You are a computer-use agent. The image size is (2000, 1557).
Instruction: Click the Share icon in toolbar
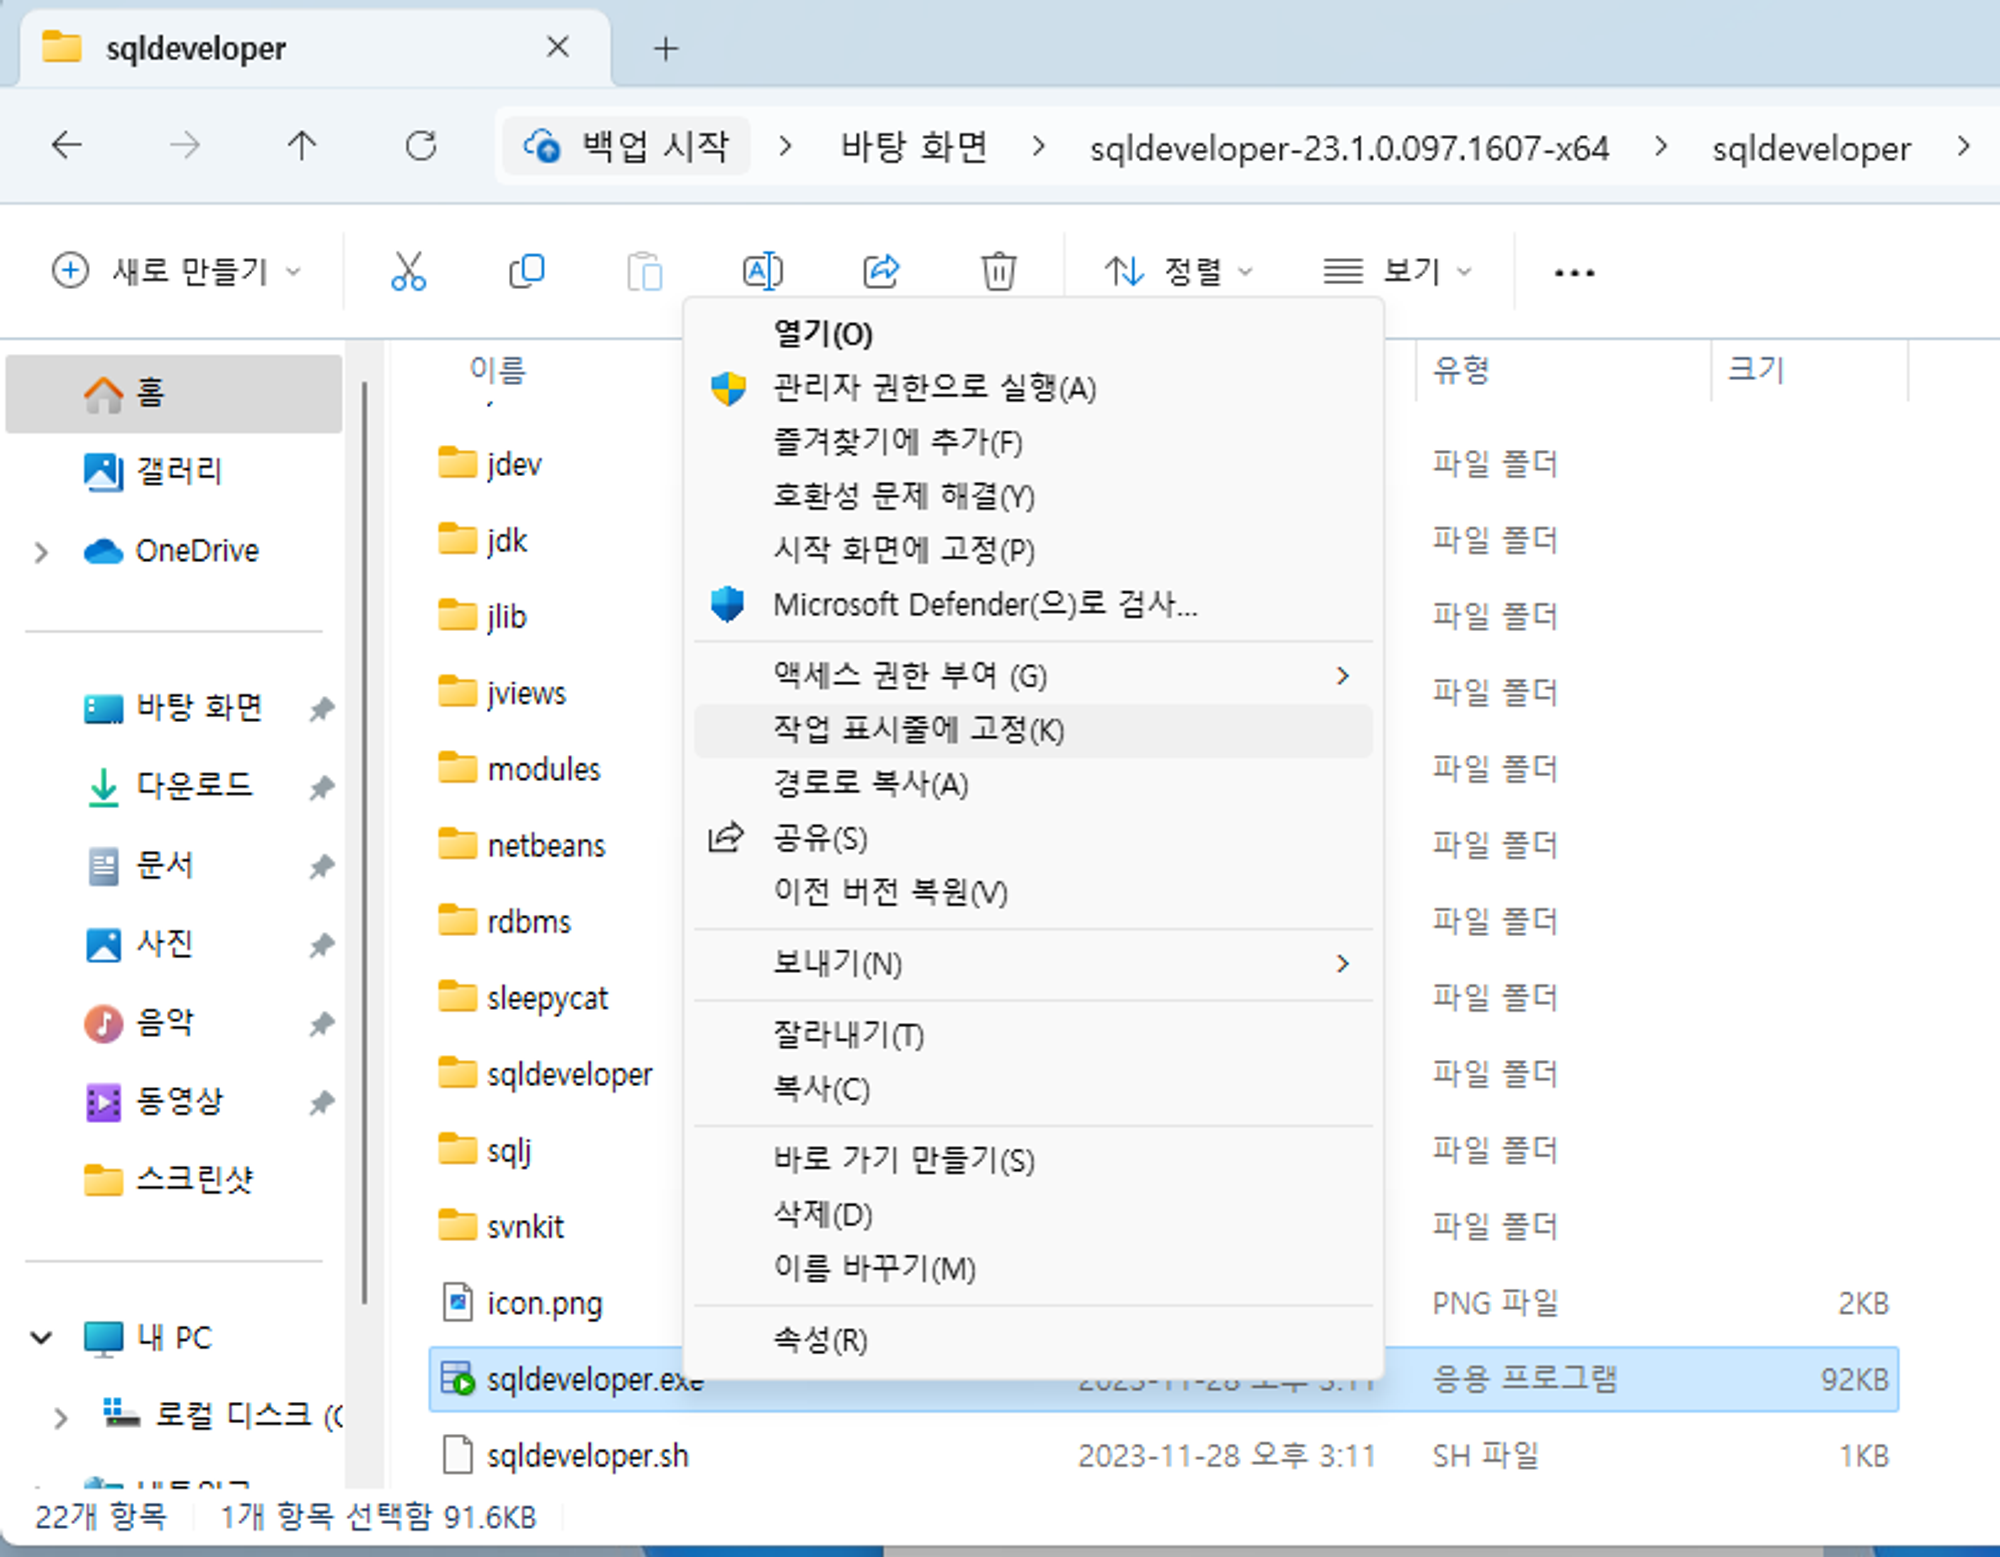(881, 271)
